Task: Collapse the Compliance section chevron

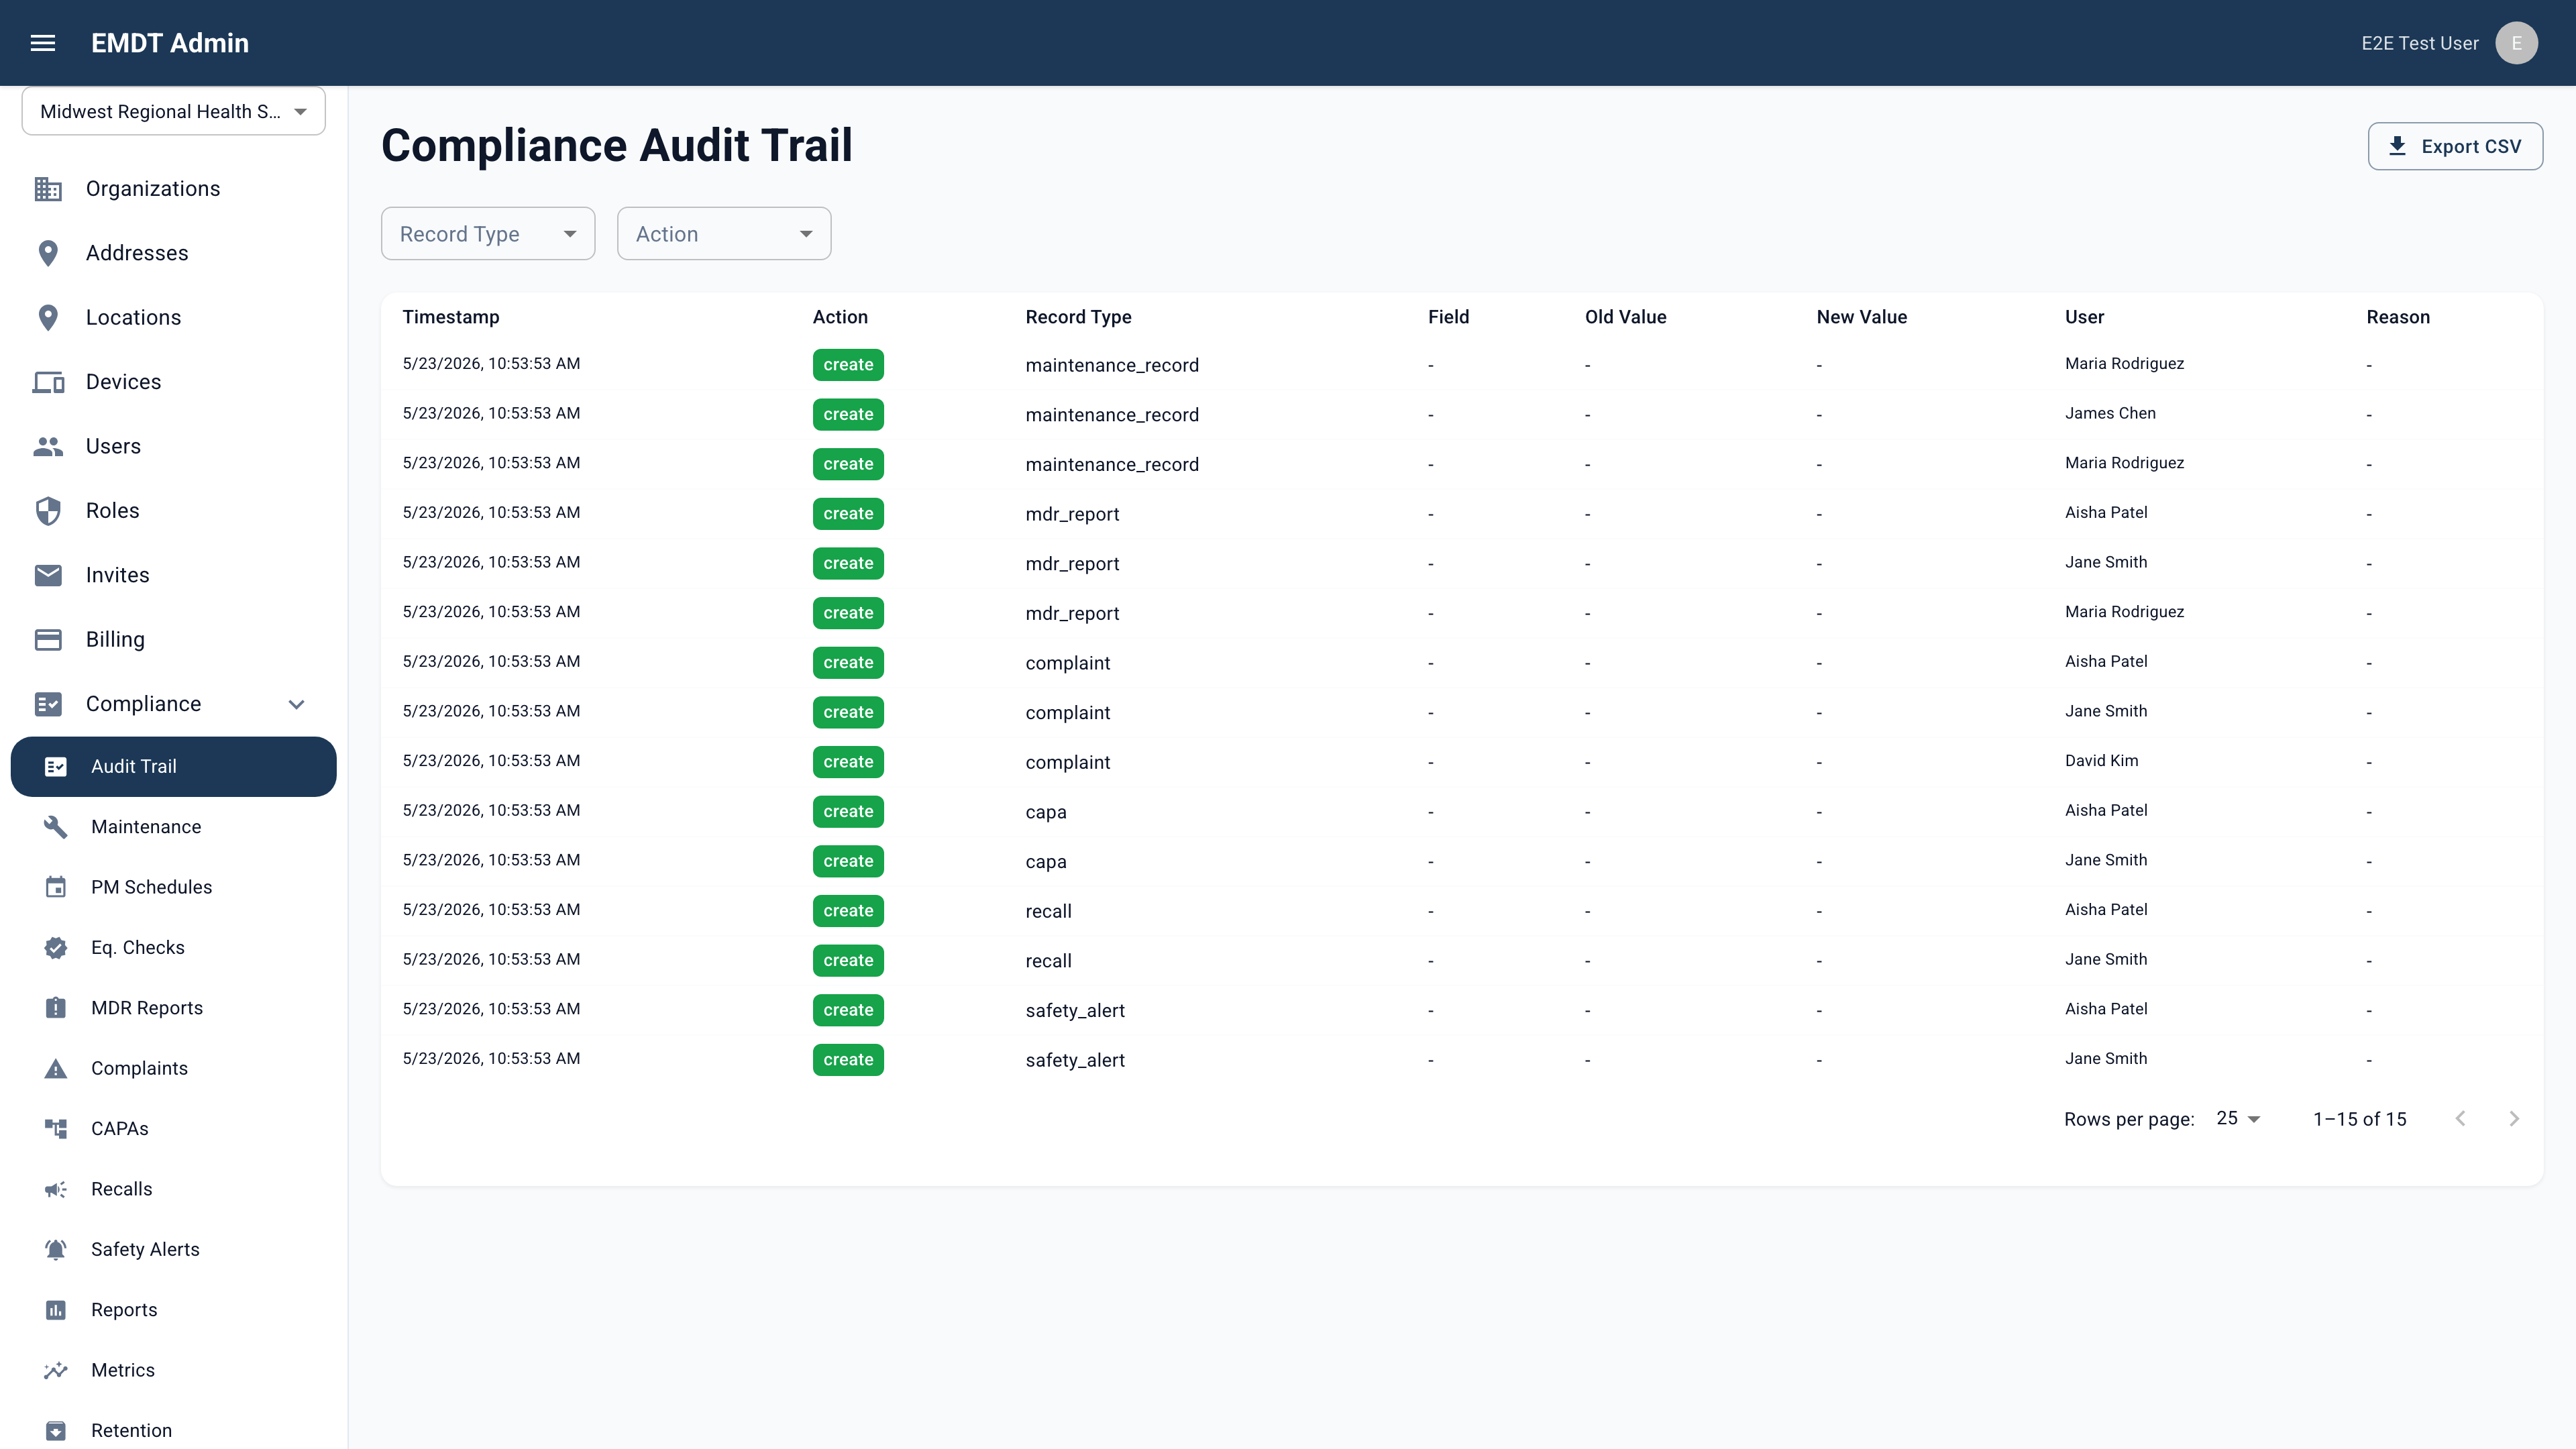Action: (296, 704)
